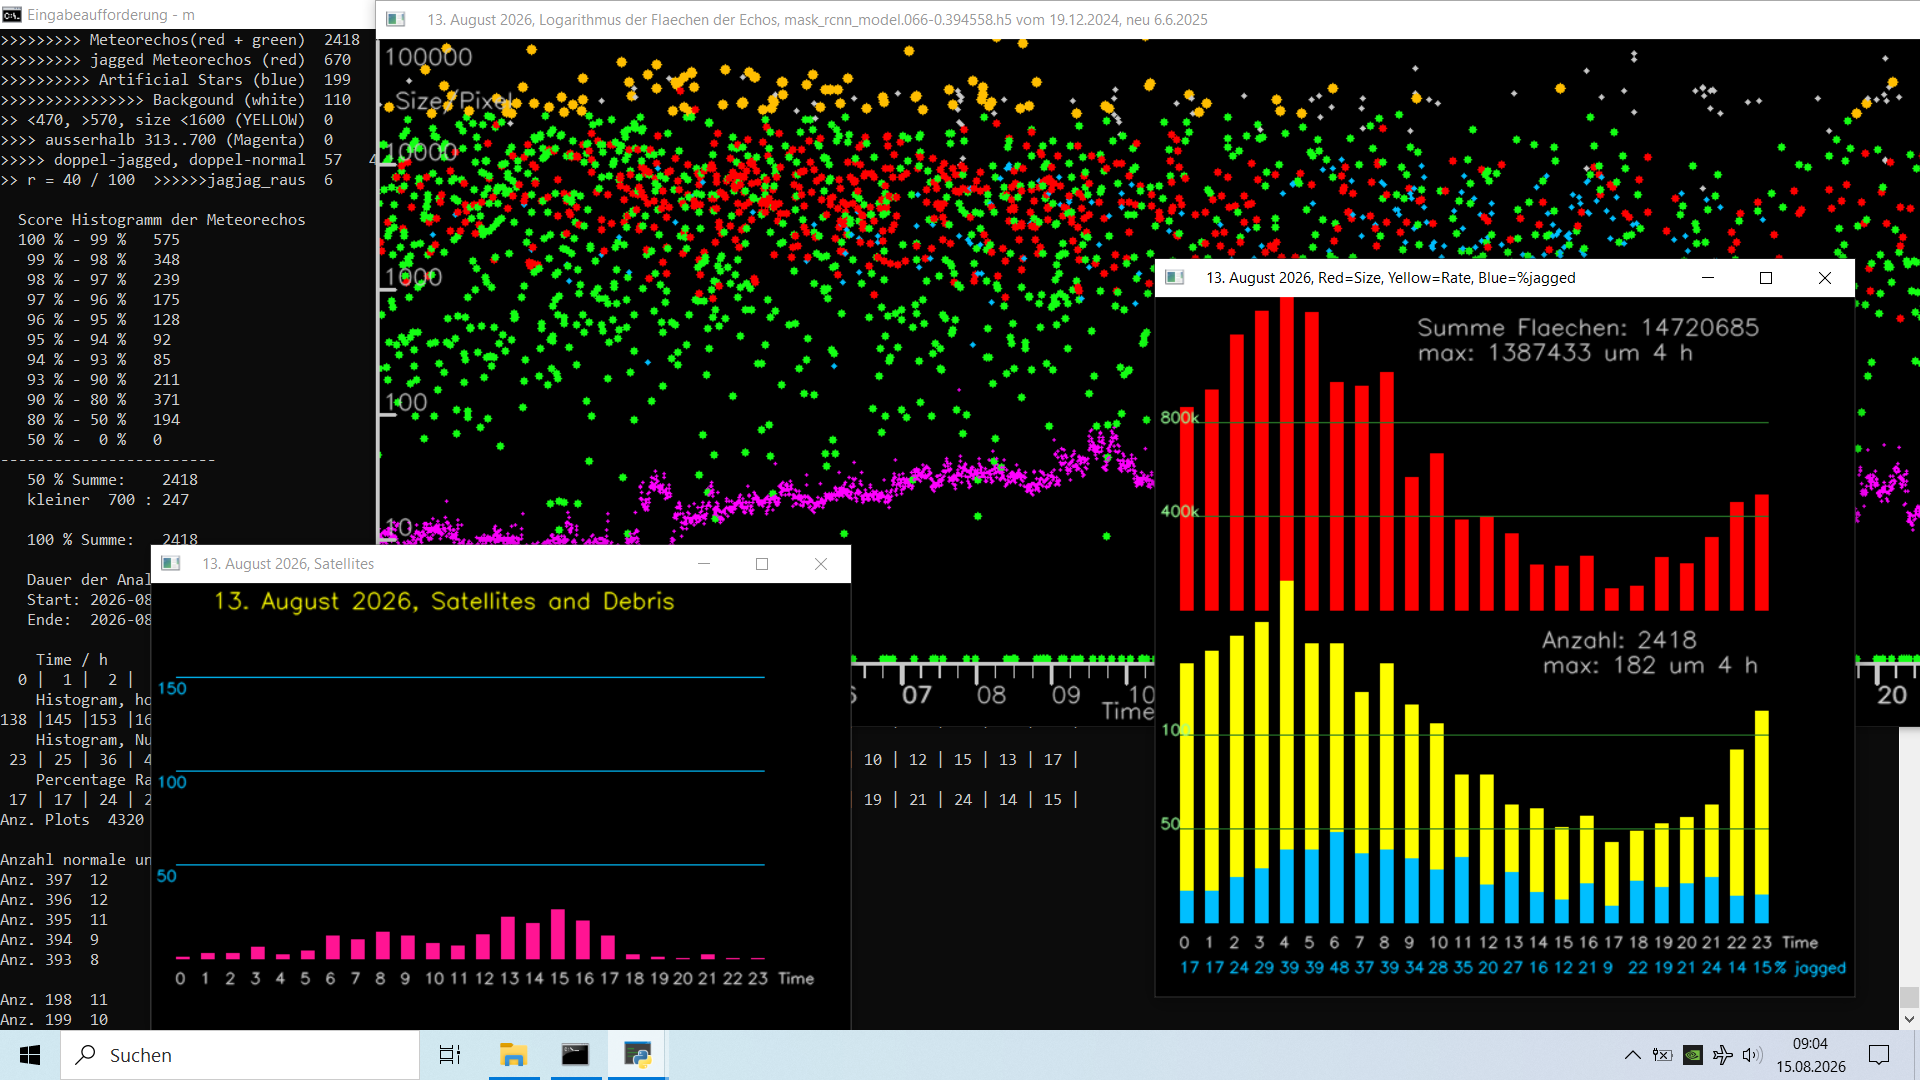Click the Logarithmus der Flaechen window icon

click(x=396, y=19)
